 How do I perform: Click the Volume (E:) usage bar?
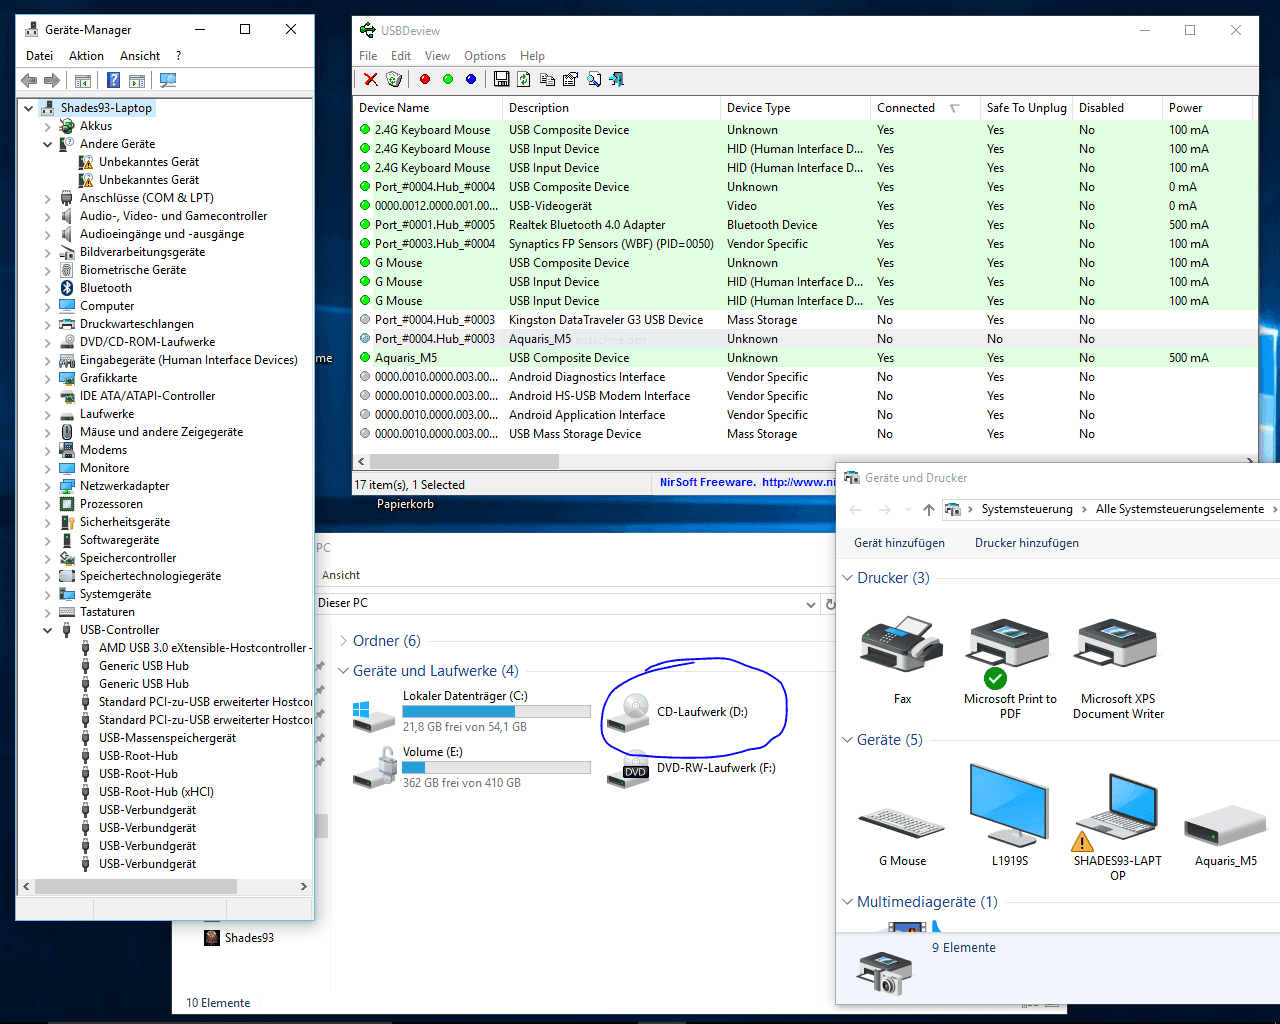tap(496, 768)
